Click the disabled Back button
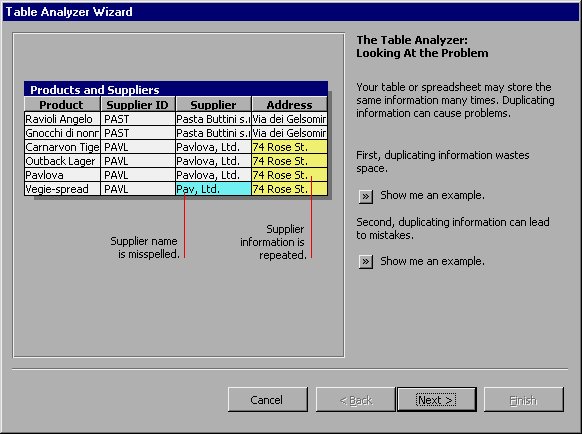This screenshot has height=434, width=582. 356,400
